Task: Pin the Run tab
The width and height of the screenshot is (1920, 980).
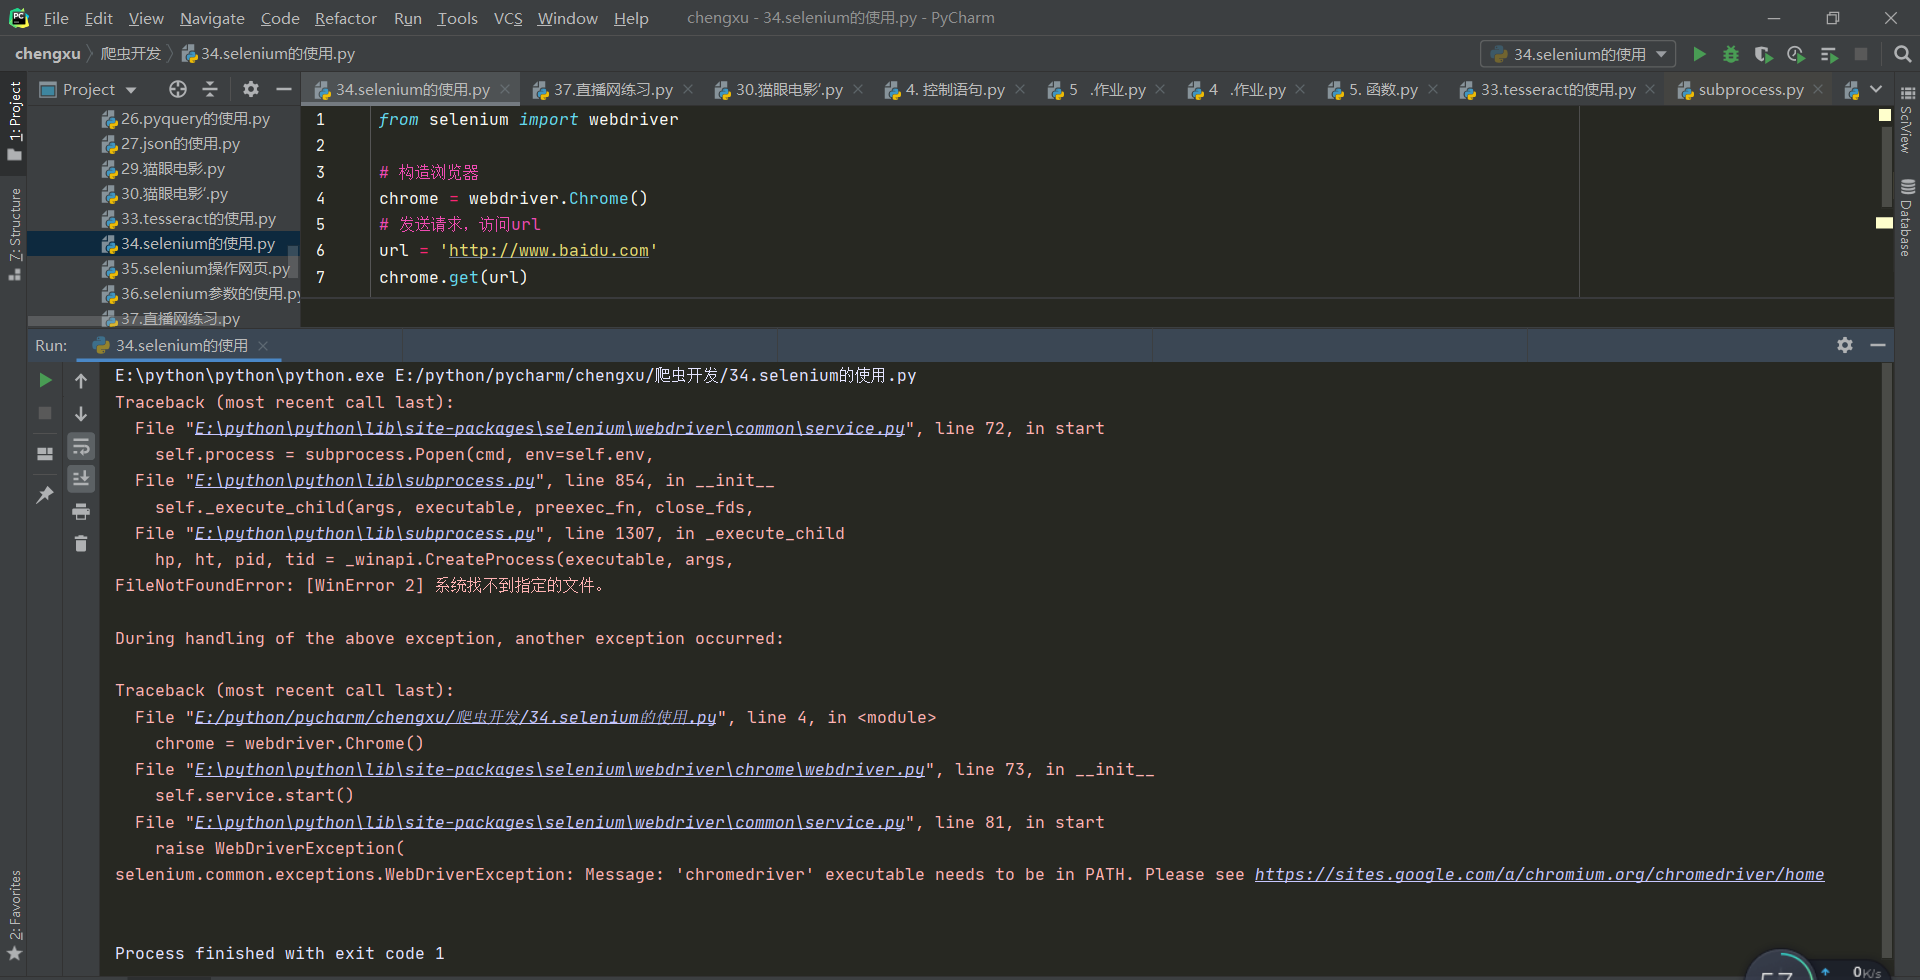Action: pyautogui.click(x=45, y=494)
